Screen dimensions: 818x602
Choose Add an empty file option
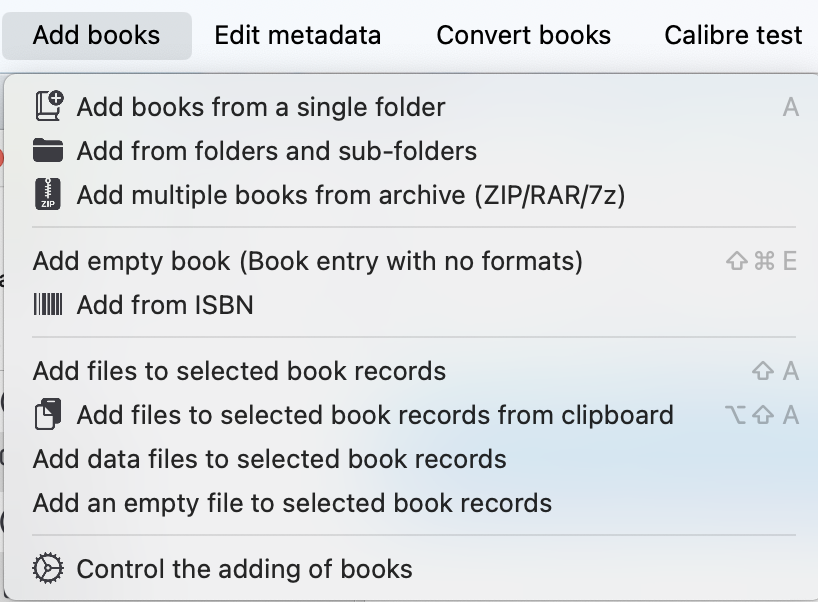(x=292, y=503)
